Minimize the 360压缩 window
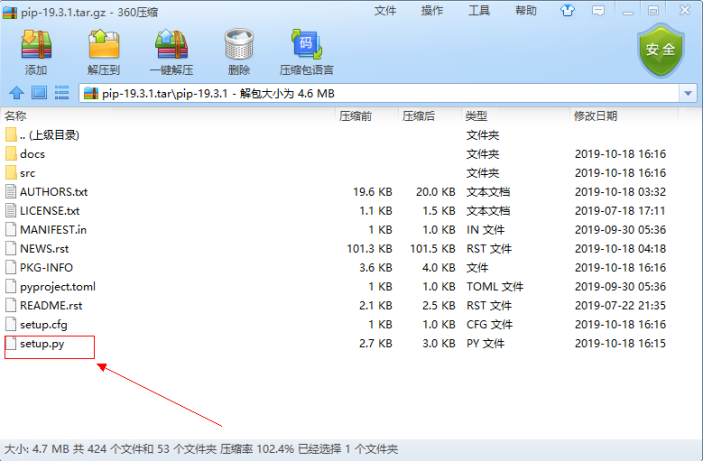703x462 pixels. point(628,11)
